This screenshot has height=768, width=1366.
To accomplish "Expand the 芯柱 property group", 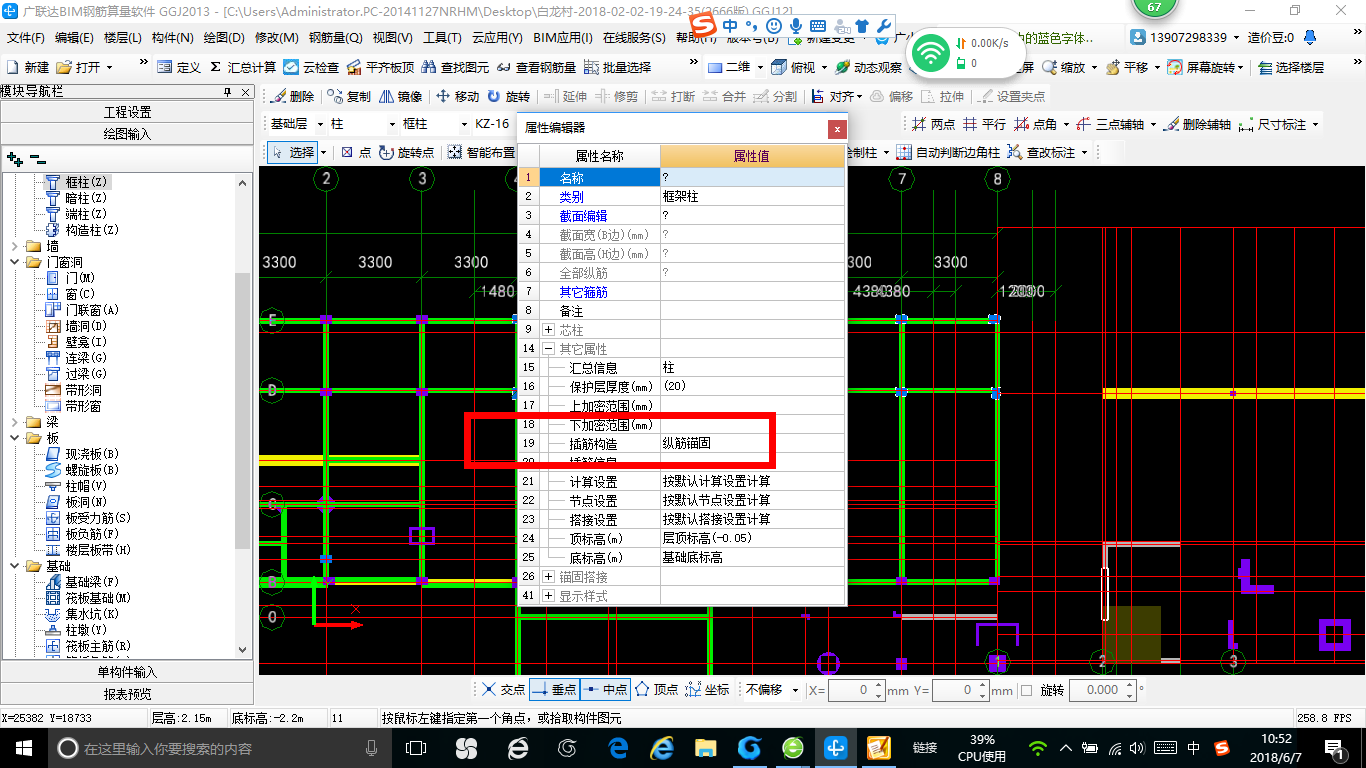I will [x=548, y=330].
